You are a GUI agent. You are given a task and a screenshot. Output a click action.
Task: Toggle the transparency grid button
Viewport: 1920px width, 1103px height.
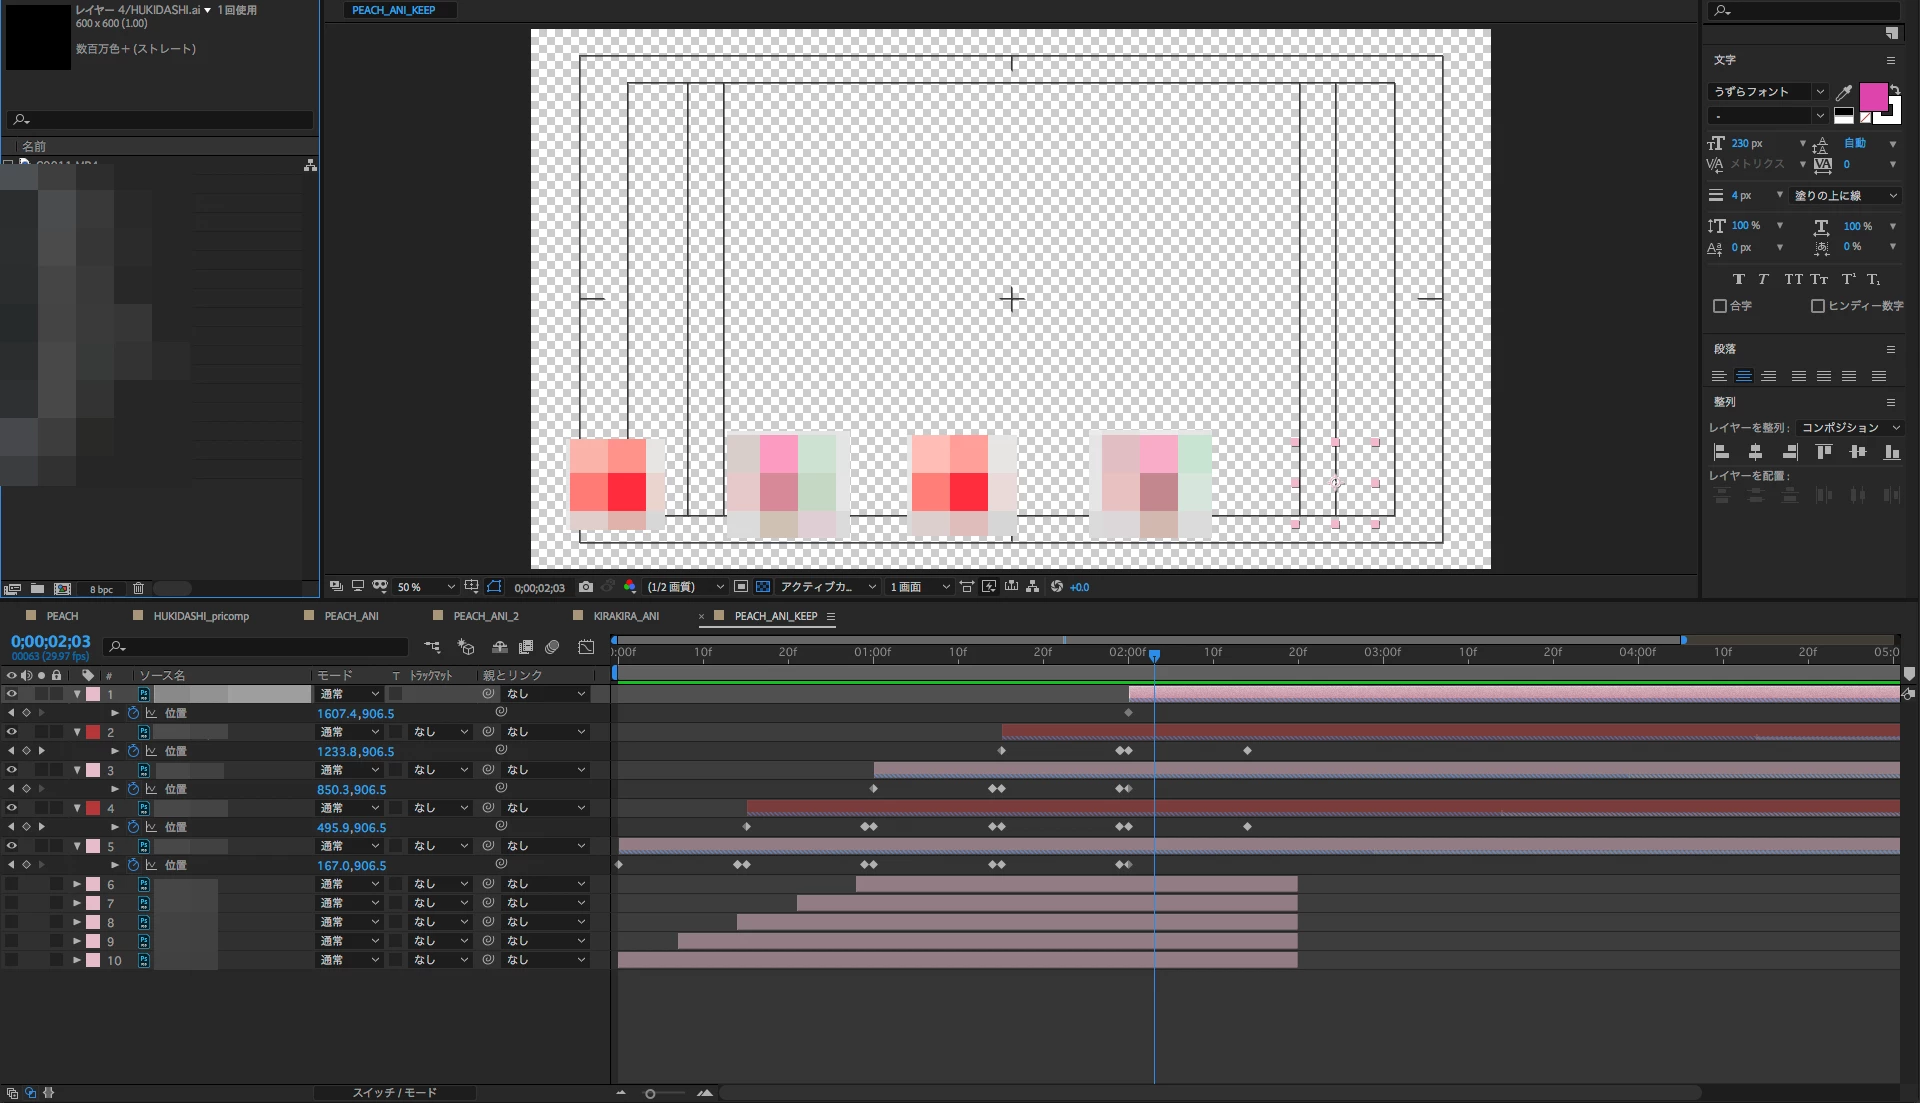(x=763, y=587)
